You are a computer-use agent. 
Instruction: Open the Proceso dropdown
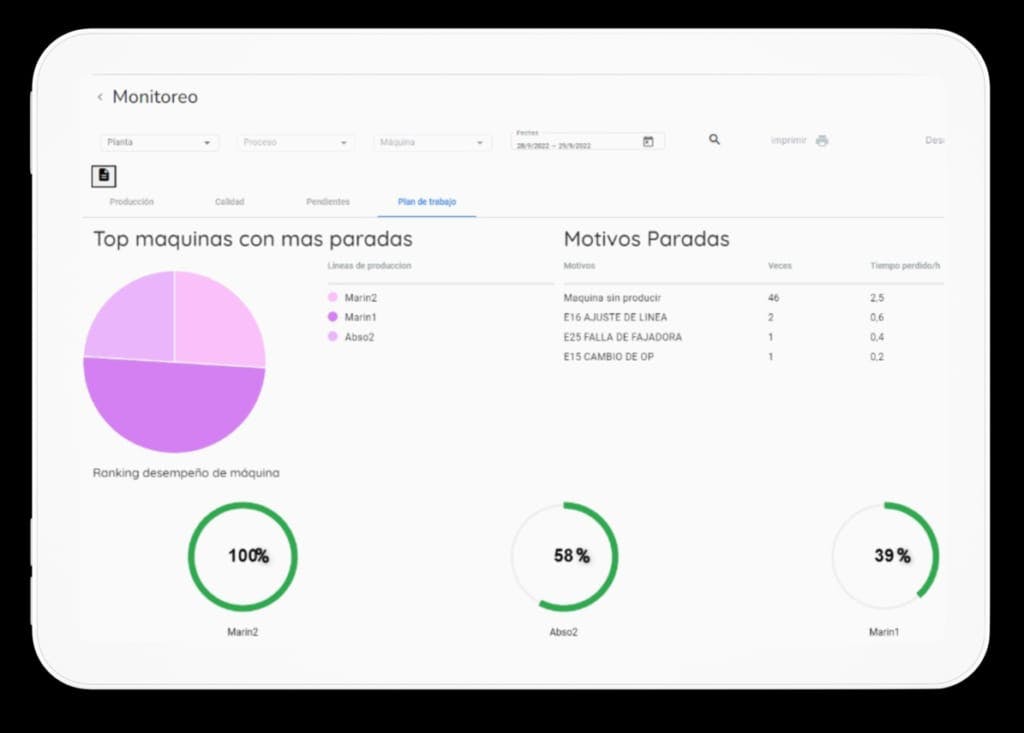pyautogui.click(x=296, y=142)
